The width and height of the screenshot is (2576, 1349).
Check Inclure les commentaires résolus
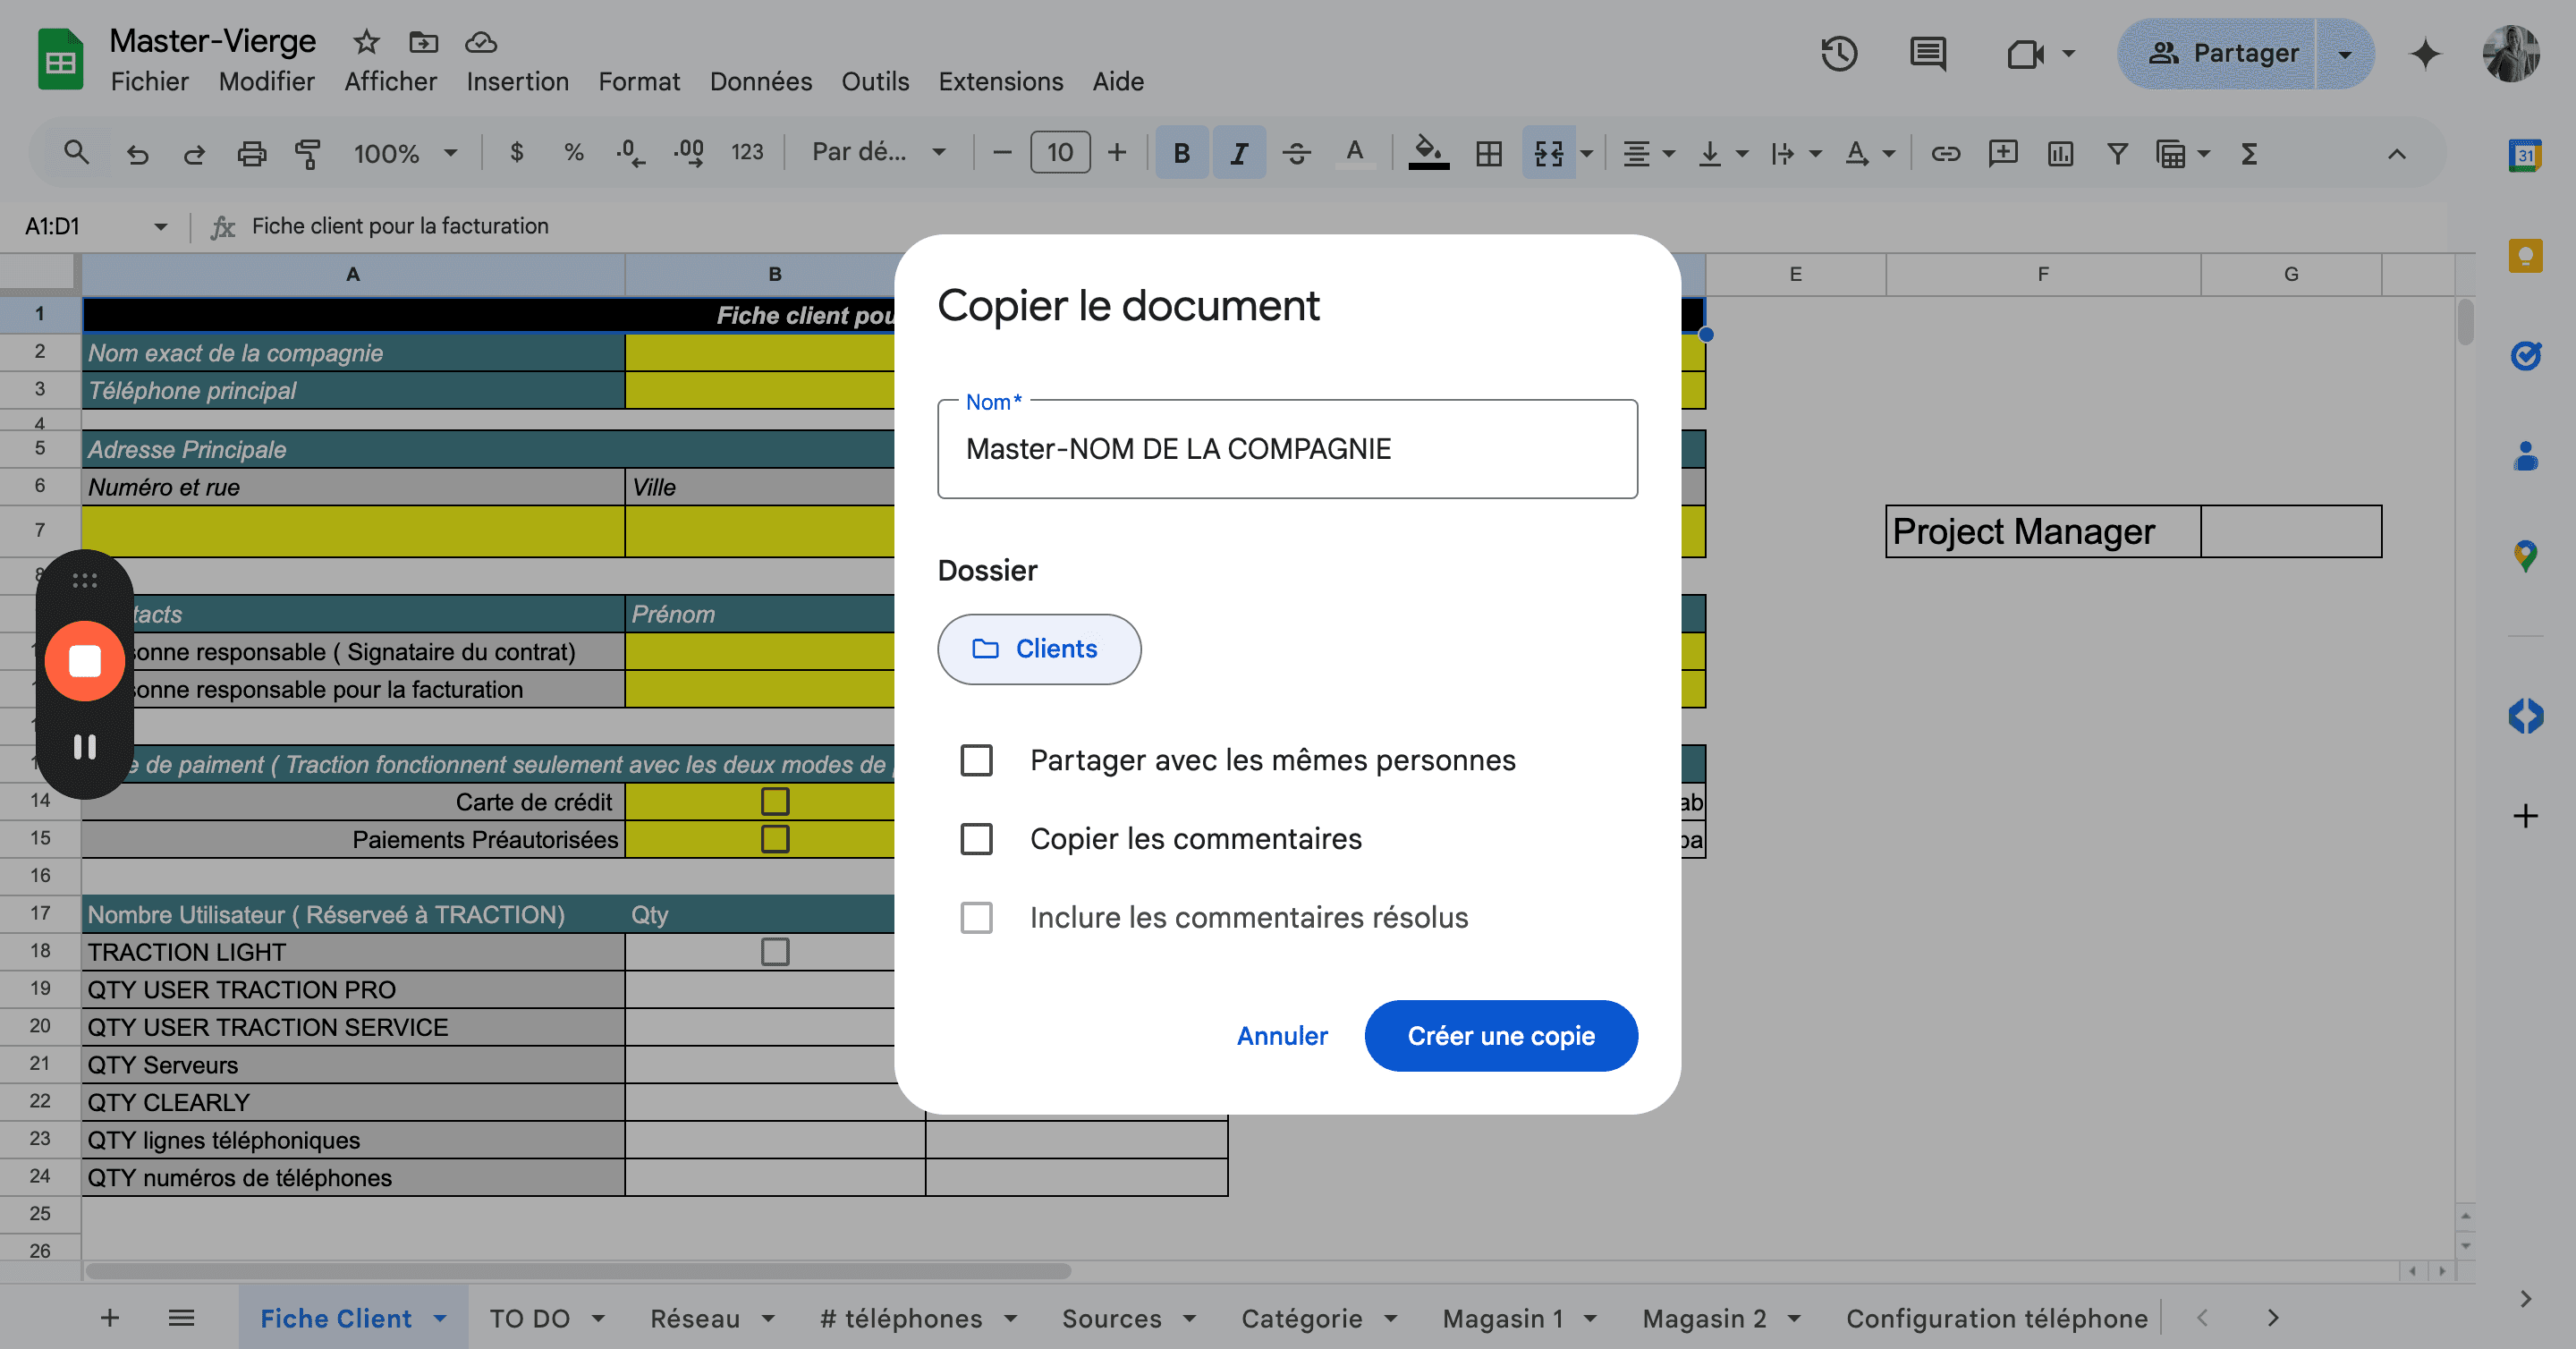[x=976, y=917]
